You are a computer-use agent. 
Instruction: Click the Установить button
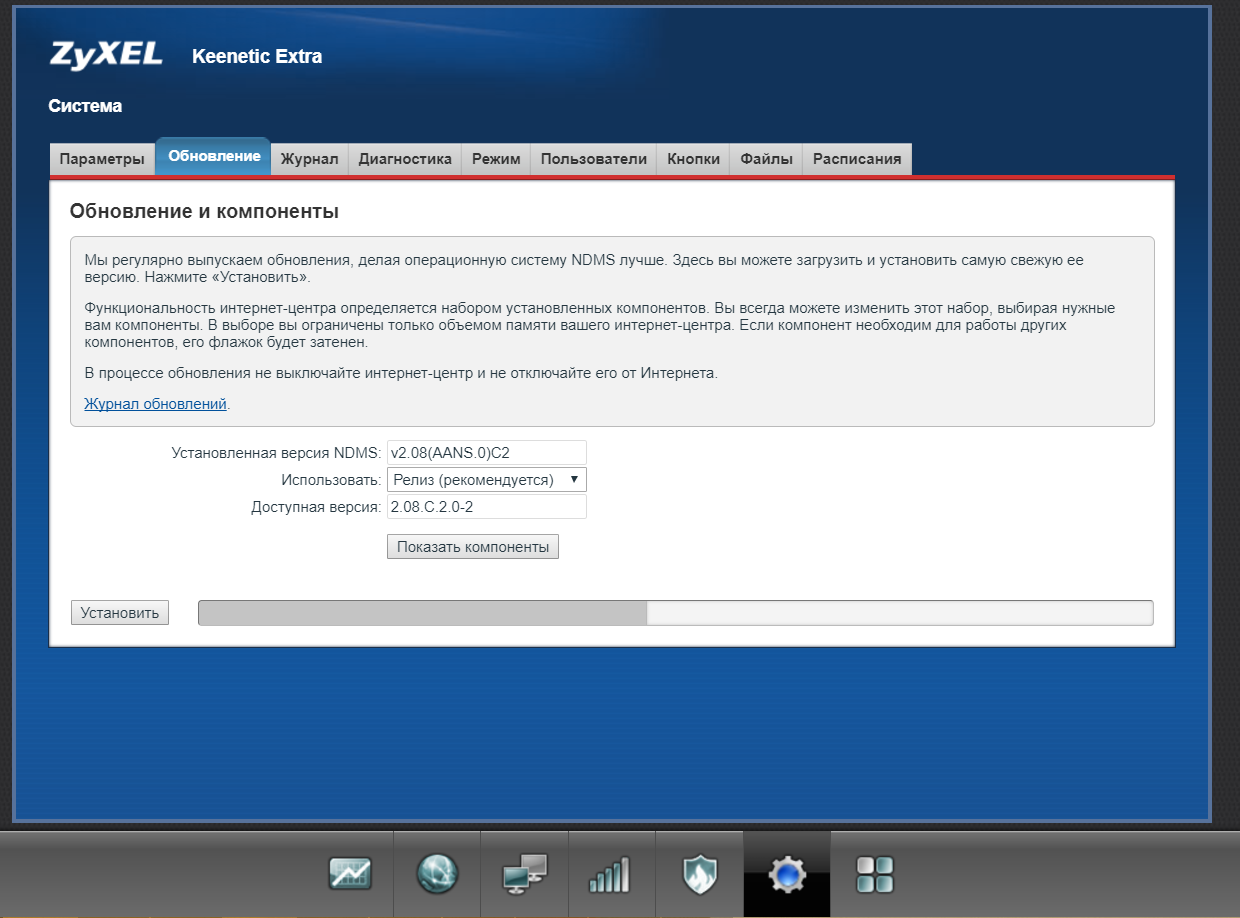[x=119, y=611]
